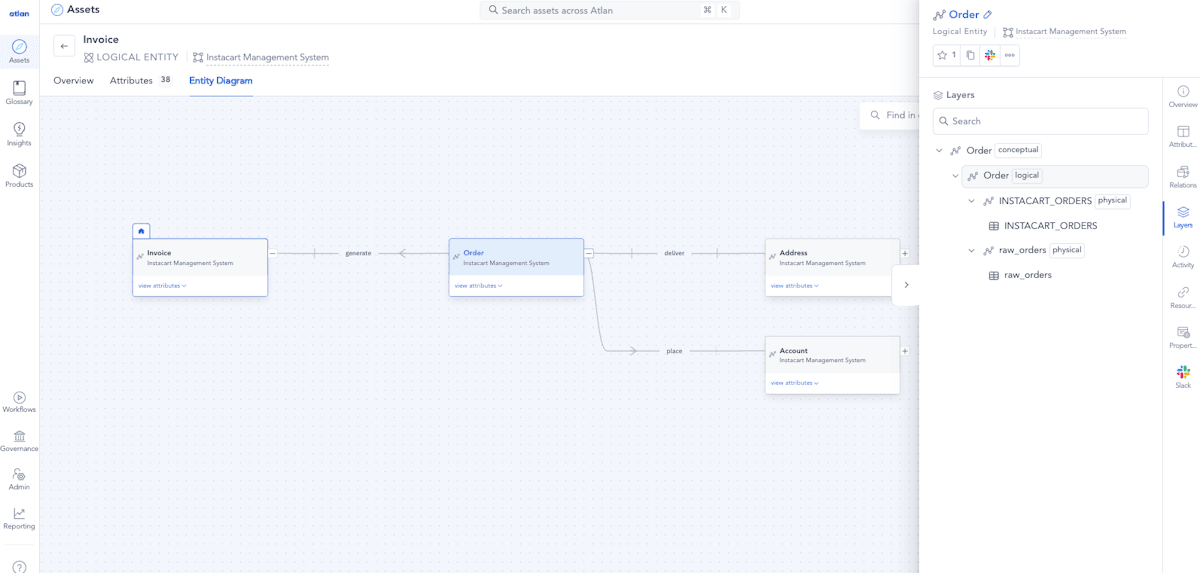This screenshot has height=573, width=1200.
Task: Select raw_orders physical layer row
Action: (x=1033, y=250)
